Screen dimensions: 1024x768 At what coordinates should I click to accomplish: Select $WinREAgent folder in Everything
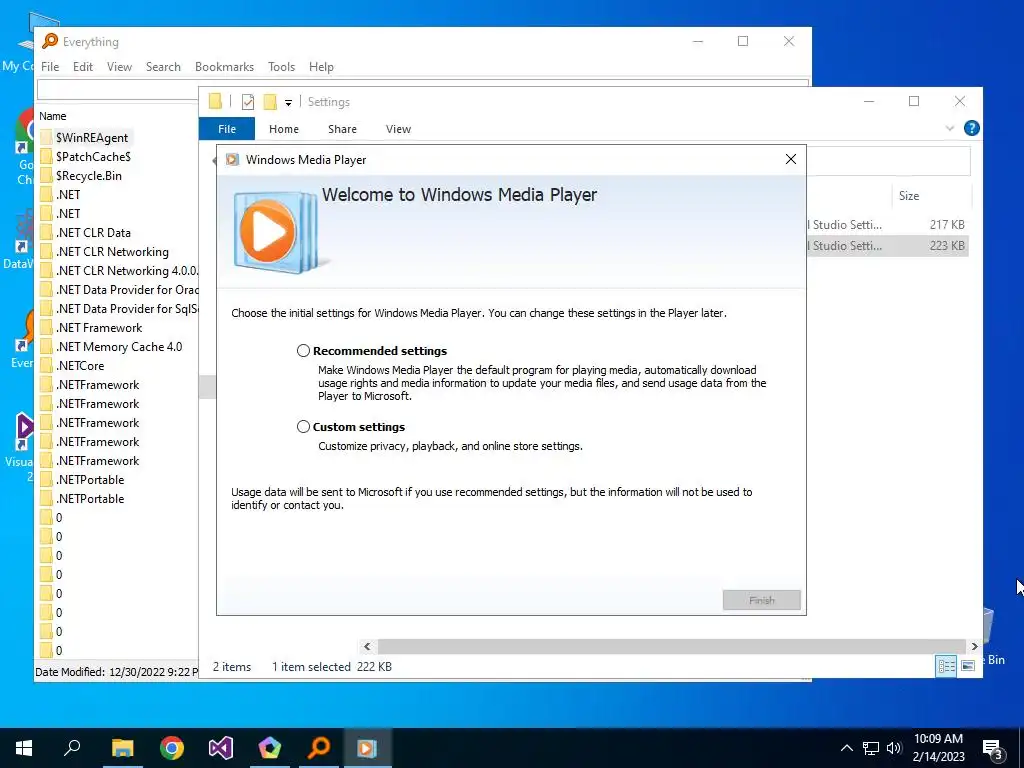click(91, 138)
